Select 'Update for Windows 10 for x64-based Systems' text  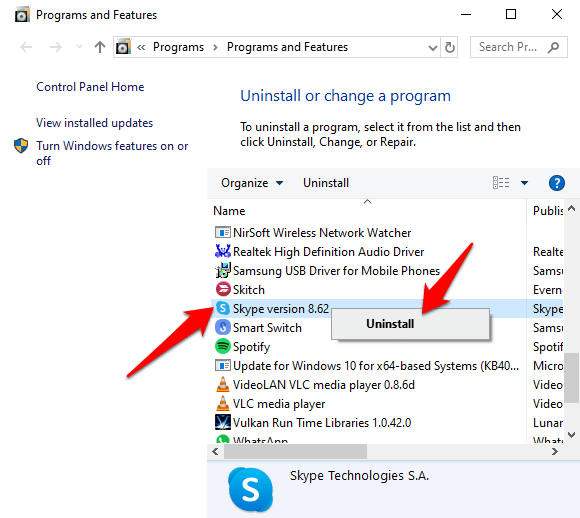pos(376,366)
